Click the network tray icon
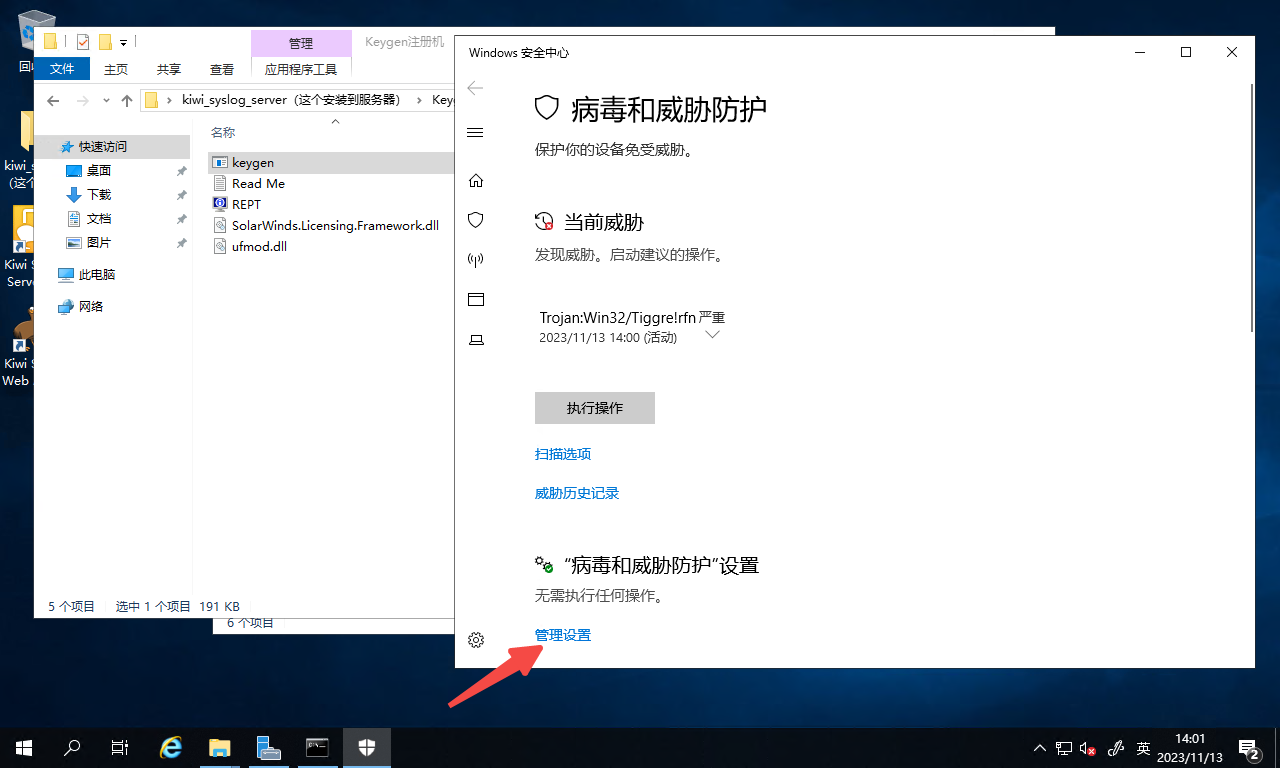Image resolution: width=1280 pixels, height=768 pixels. coord(1064,748)
